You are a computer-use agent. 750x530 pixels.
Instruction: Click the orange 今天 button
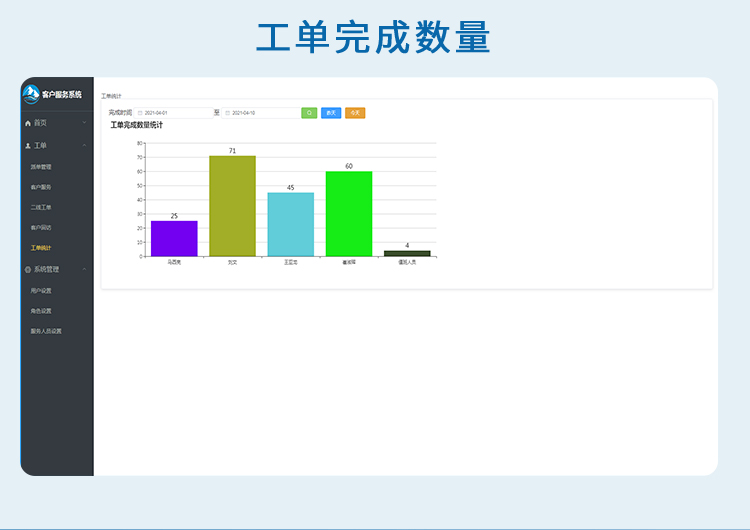(355, 113)
